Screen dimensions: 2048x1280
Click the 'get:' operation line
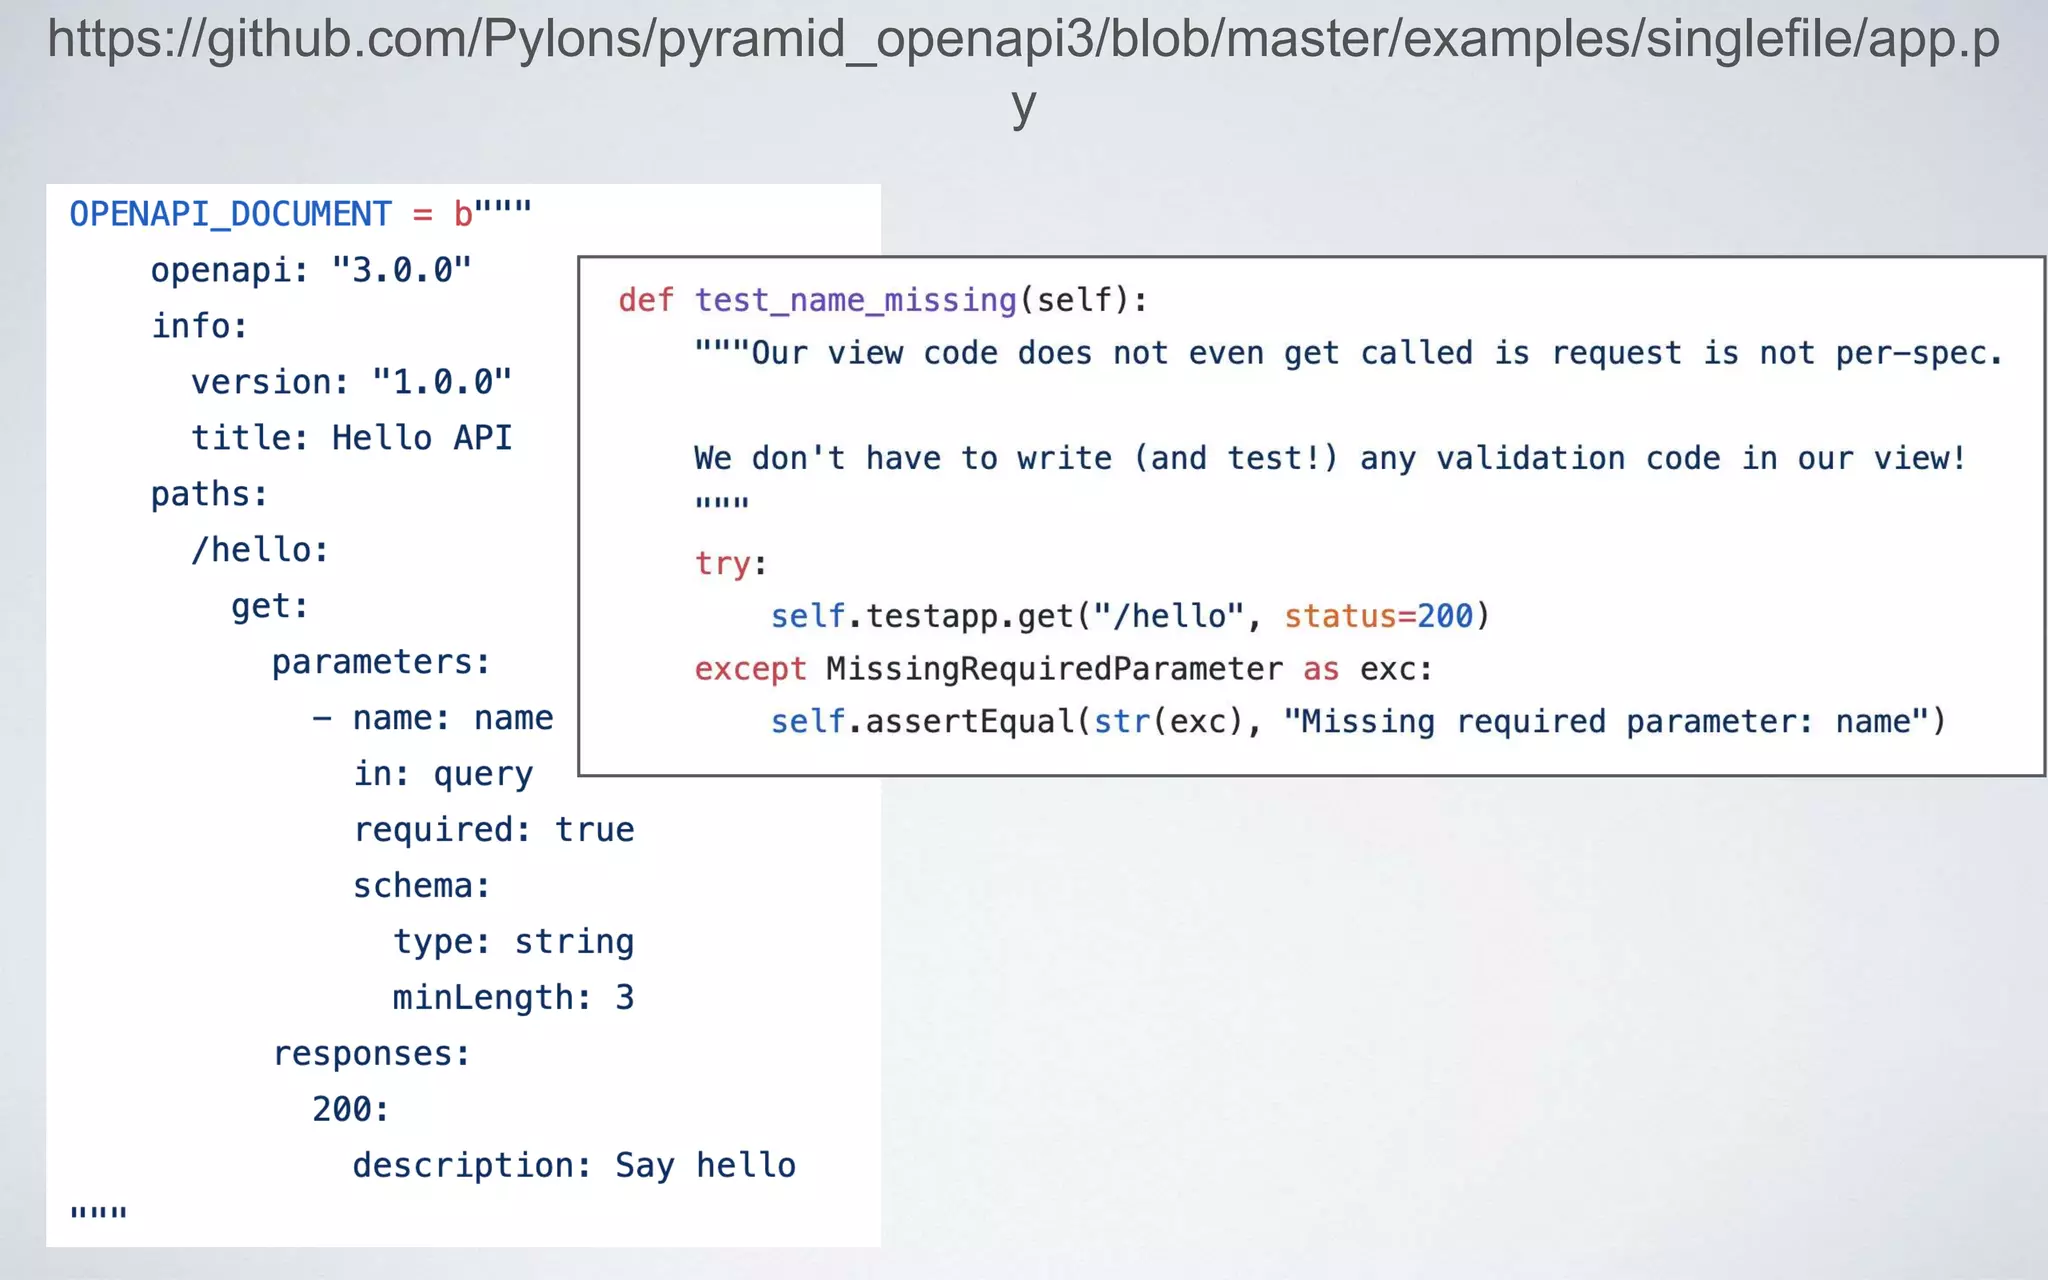(270, 606)
